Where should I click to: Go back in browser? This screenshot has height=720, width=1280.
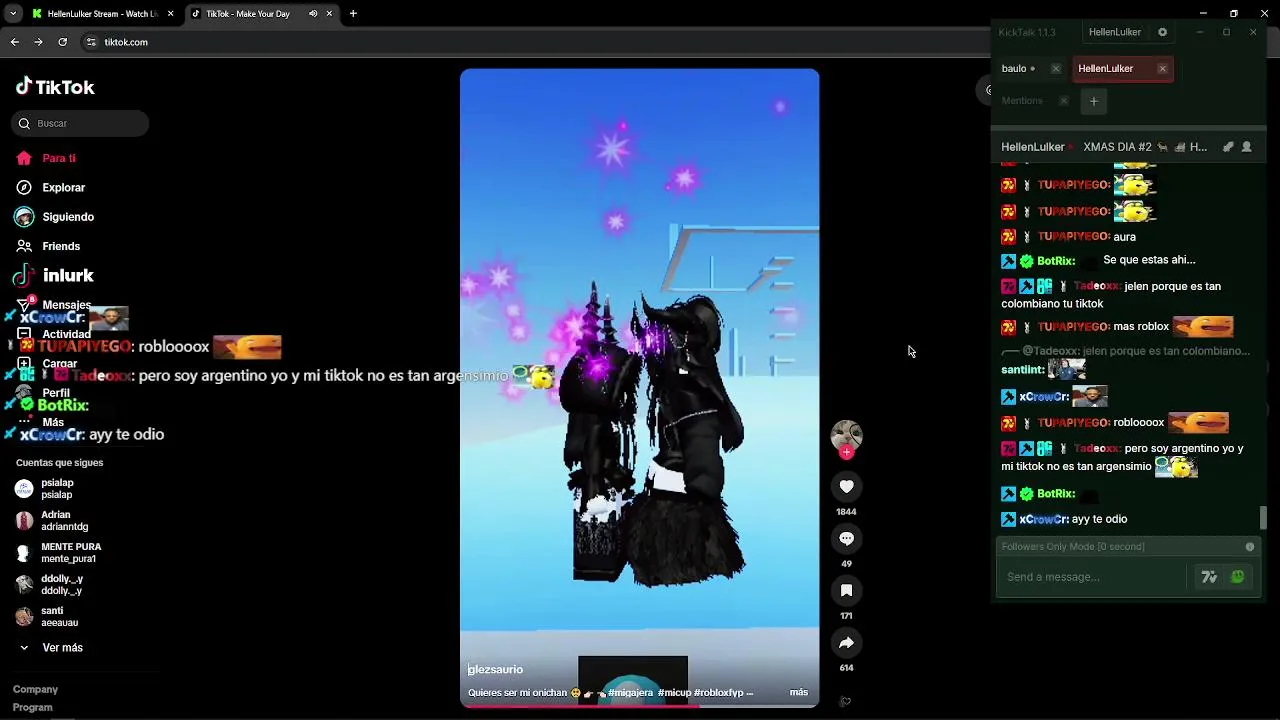(14, 42)
